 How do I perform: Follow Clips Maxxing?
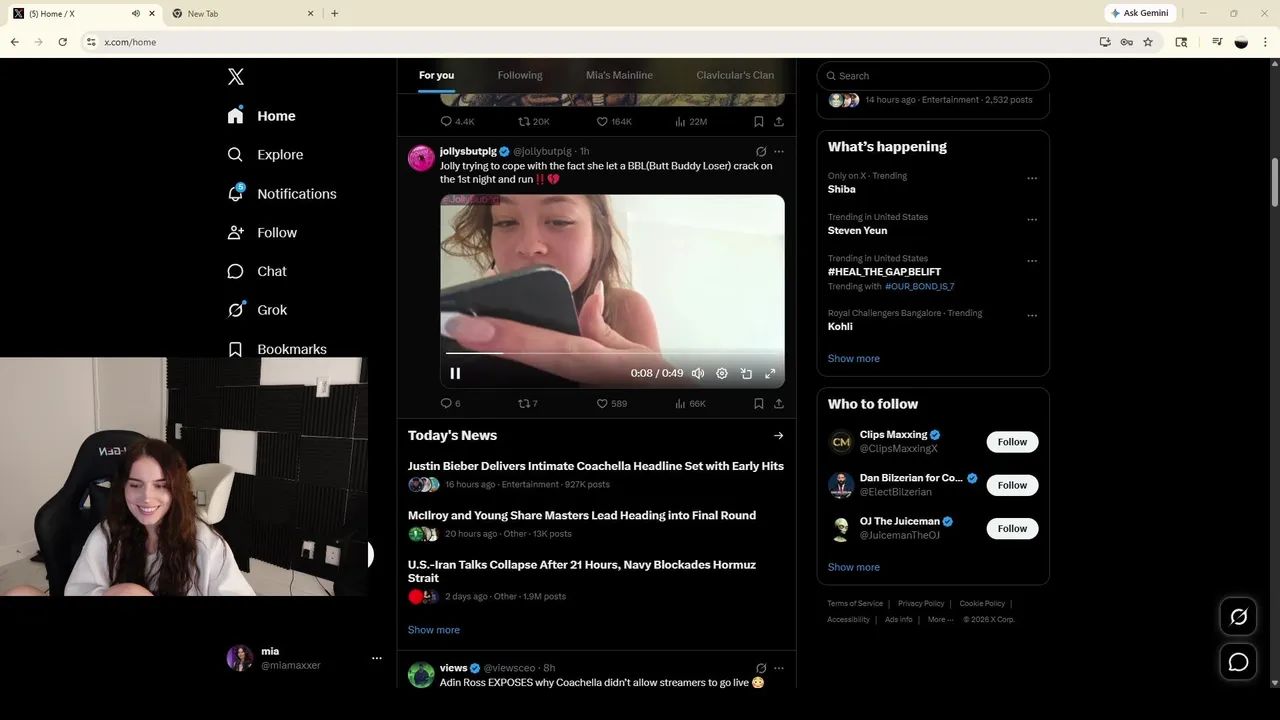pyautogui.click(x=1012, y=442)
